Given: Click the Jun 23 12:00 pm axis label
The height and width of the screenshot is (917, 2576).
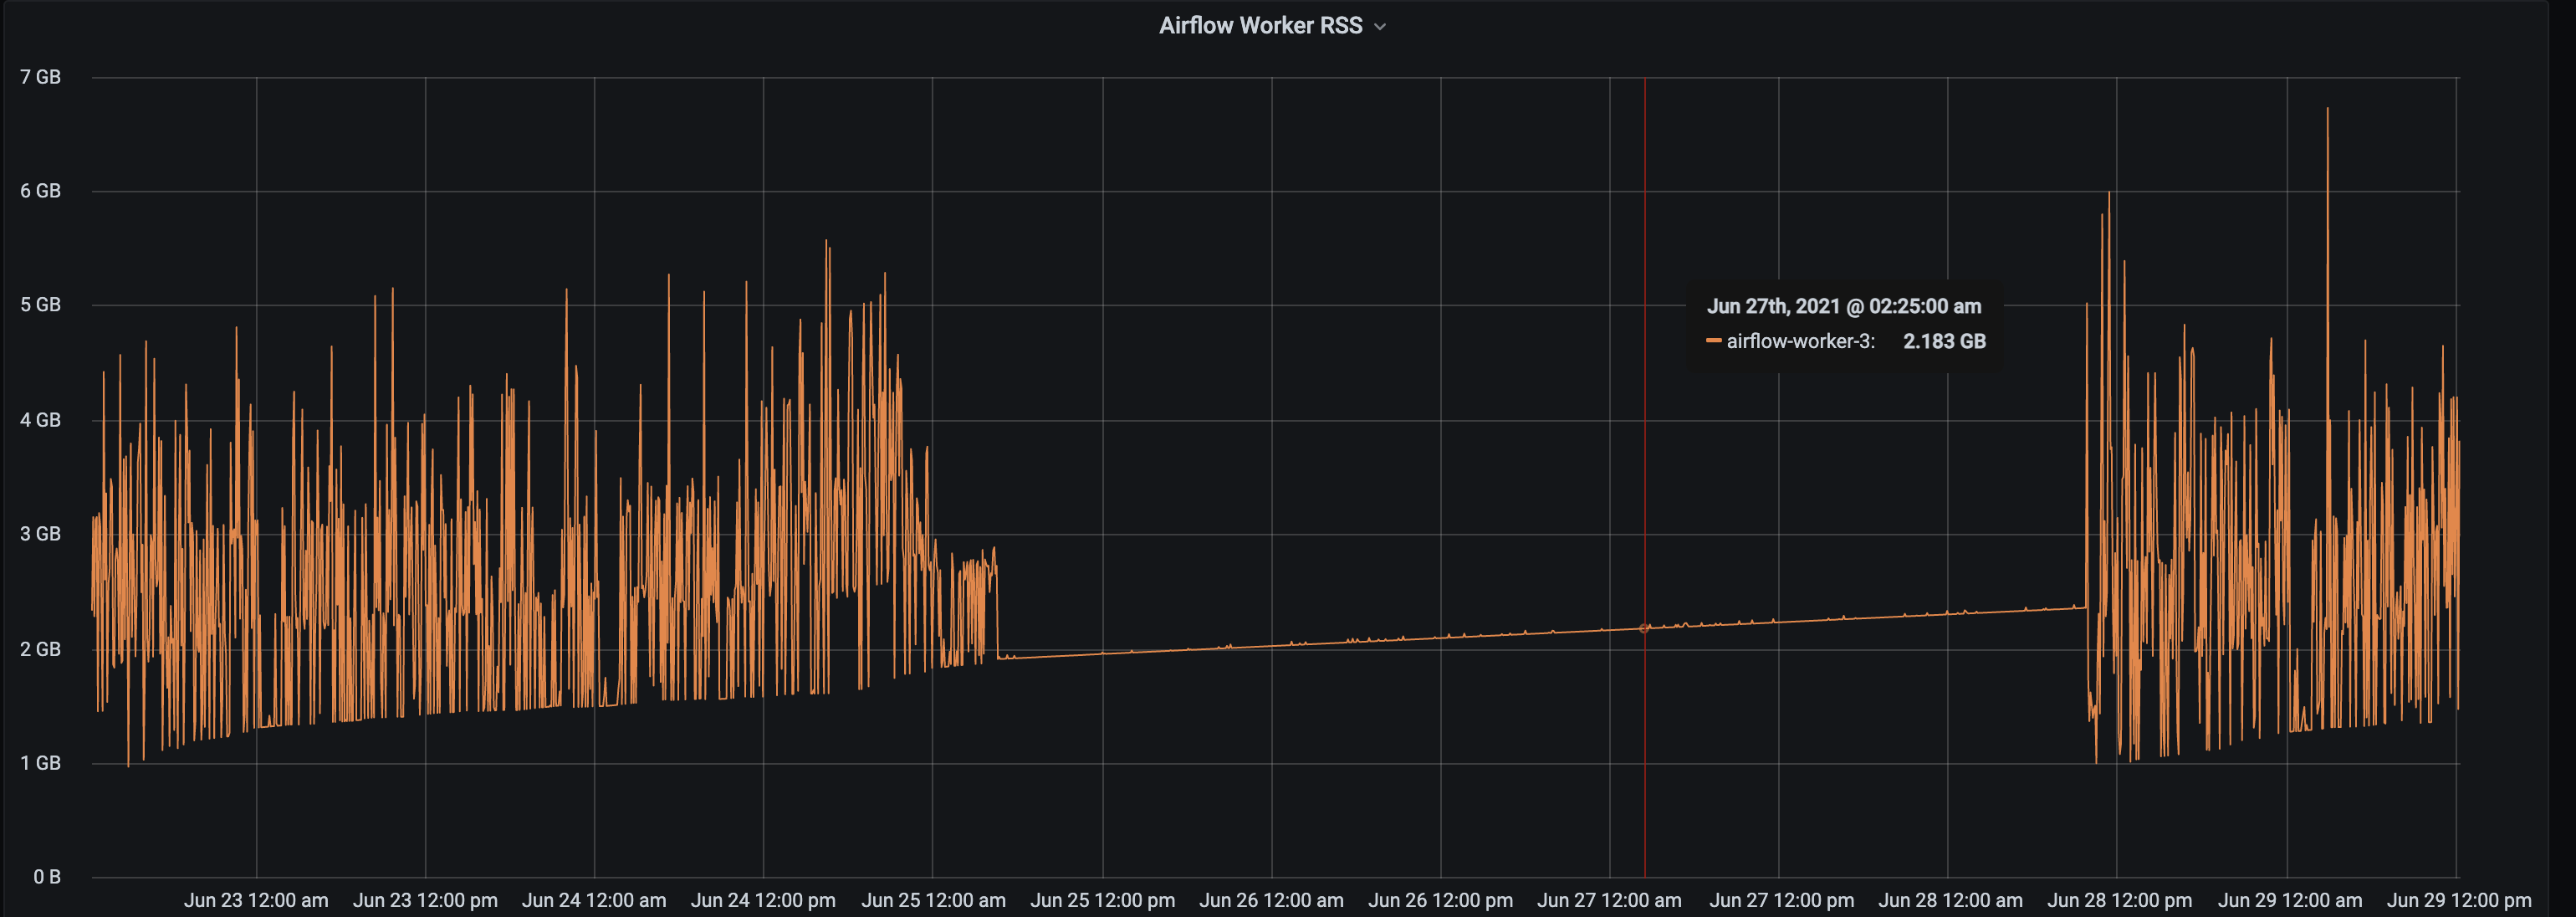Looking at the screenshot, I should tap(425, 900).
